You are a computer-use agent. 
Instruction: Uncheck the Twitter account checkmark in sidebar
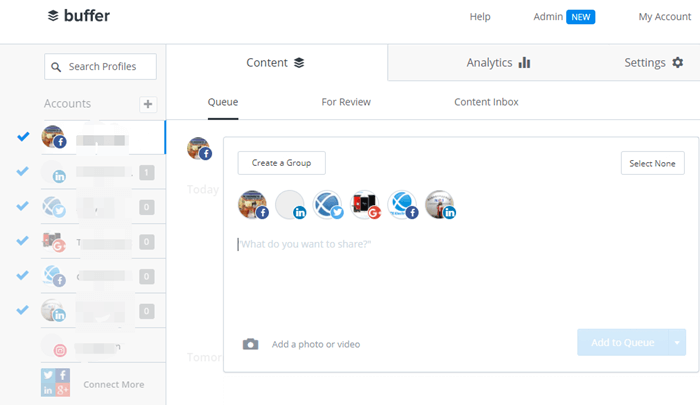click(24, 206)
